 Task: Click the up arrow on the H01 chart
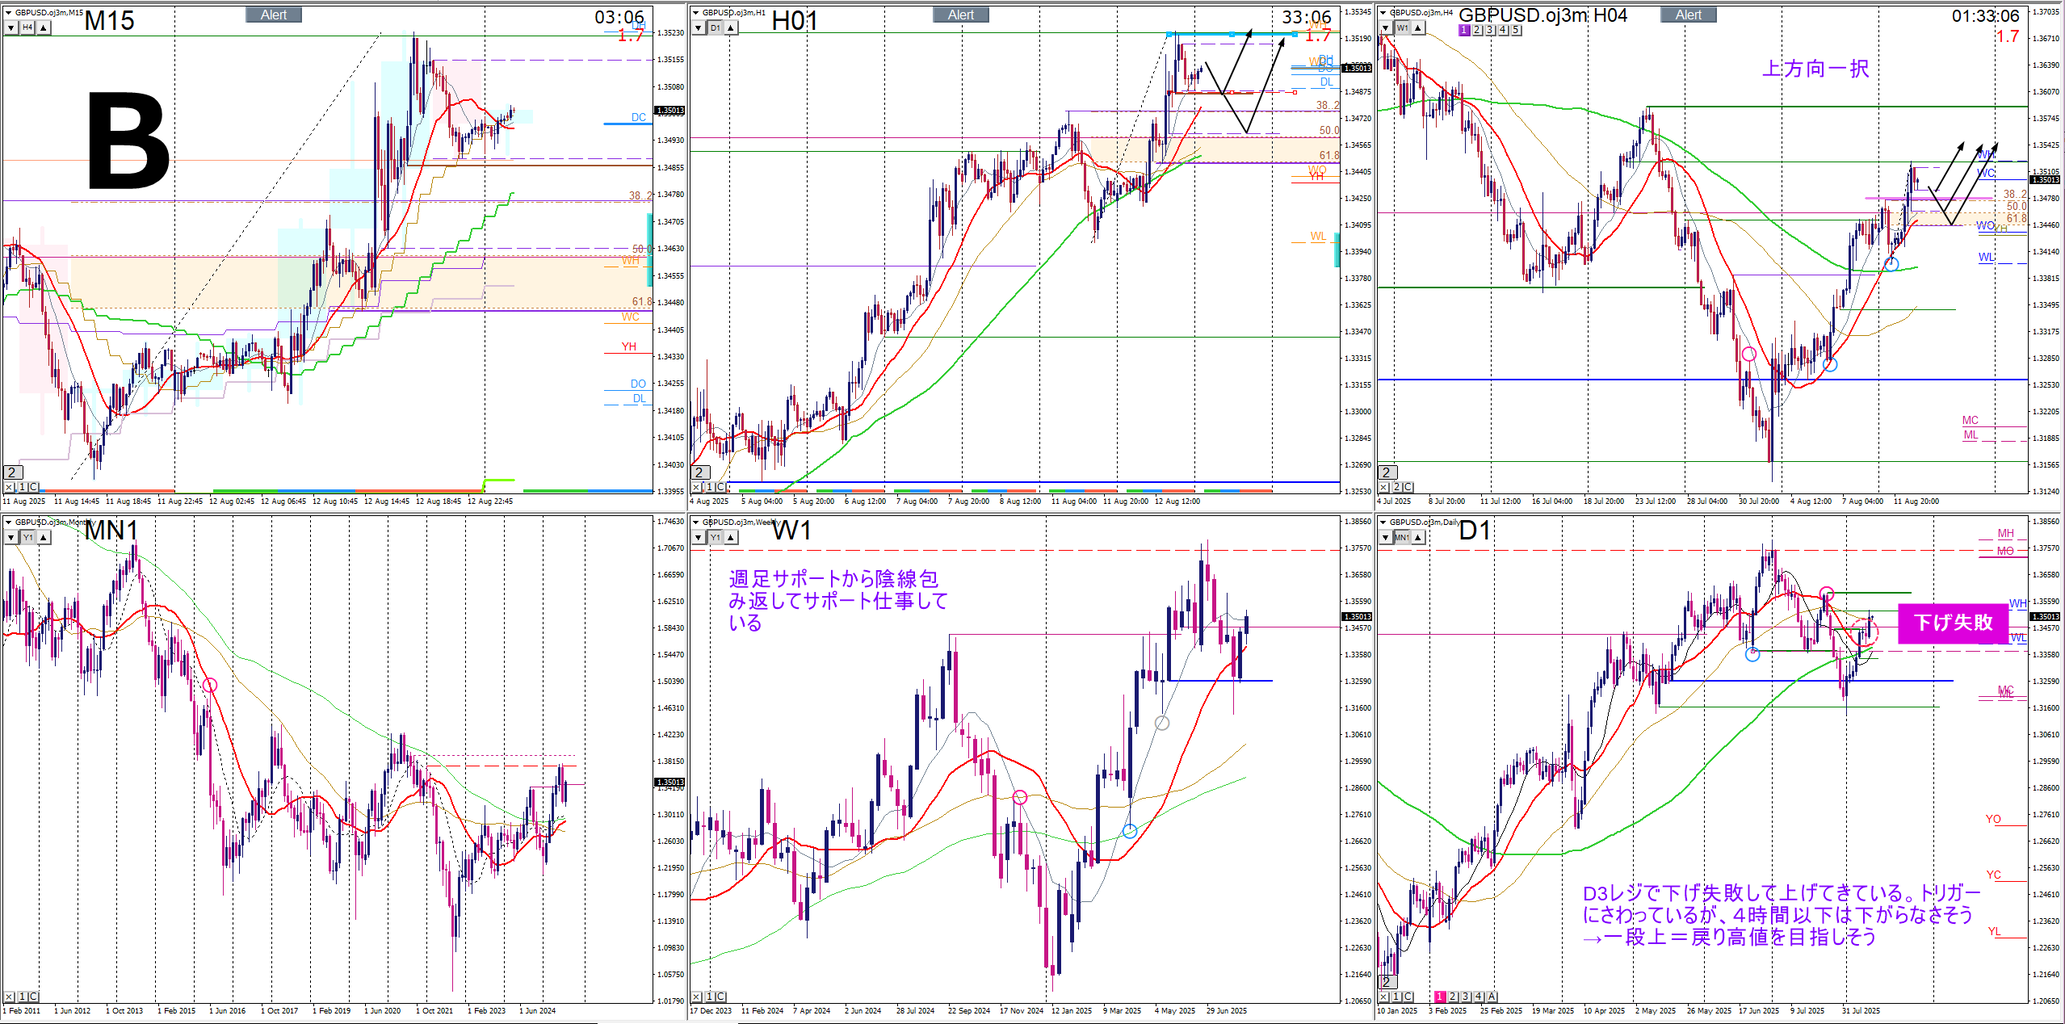731,28
